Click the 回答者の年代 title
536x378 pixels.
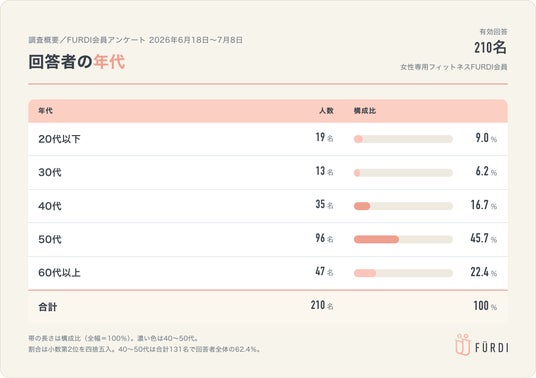[x=77, y=62]
